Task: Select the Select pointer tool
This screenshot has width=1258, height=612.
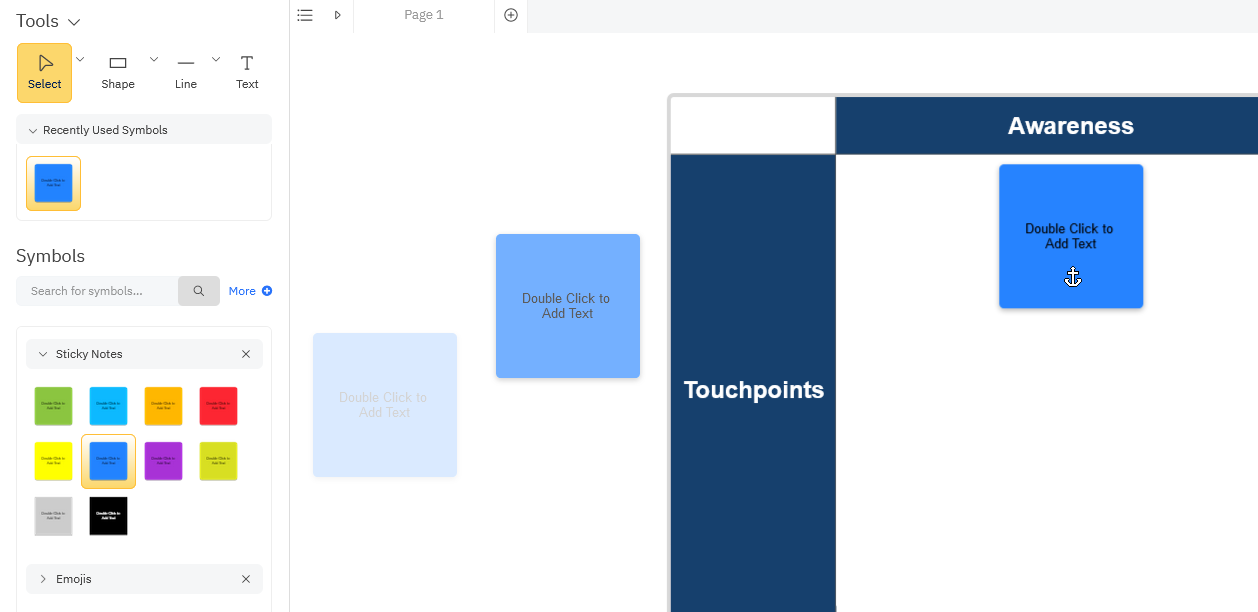Action: [x=45, y=72]
